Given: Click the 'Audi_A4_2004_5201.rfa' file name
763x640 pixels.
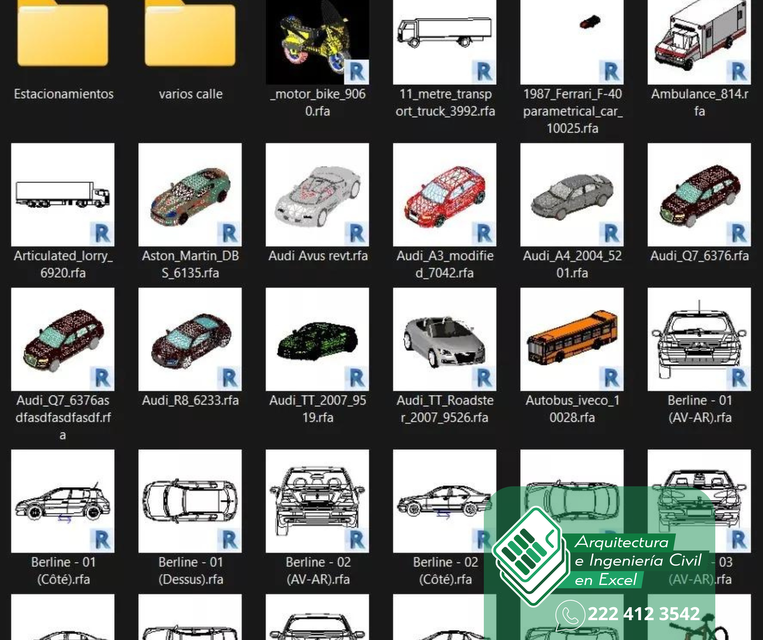Looking at the screenshot, I should click(572, 264).
